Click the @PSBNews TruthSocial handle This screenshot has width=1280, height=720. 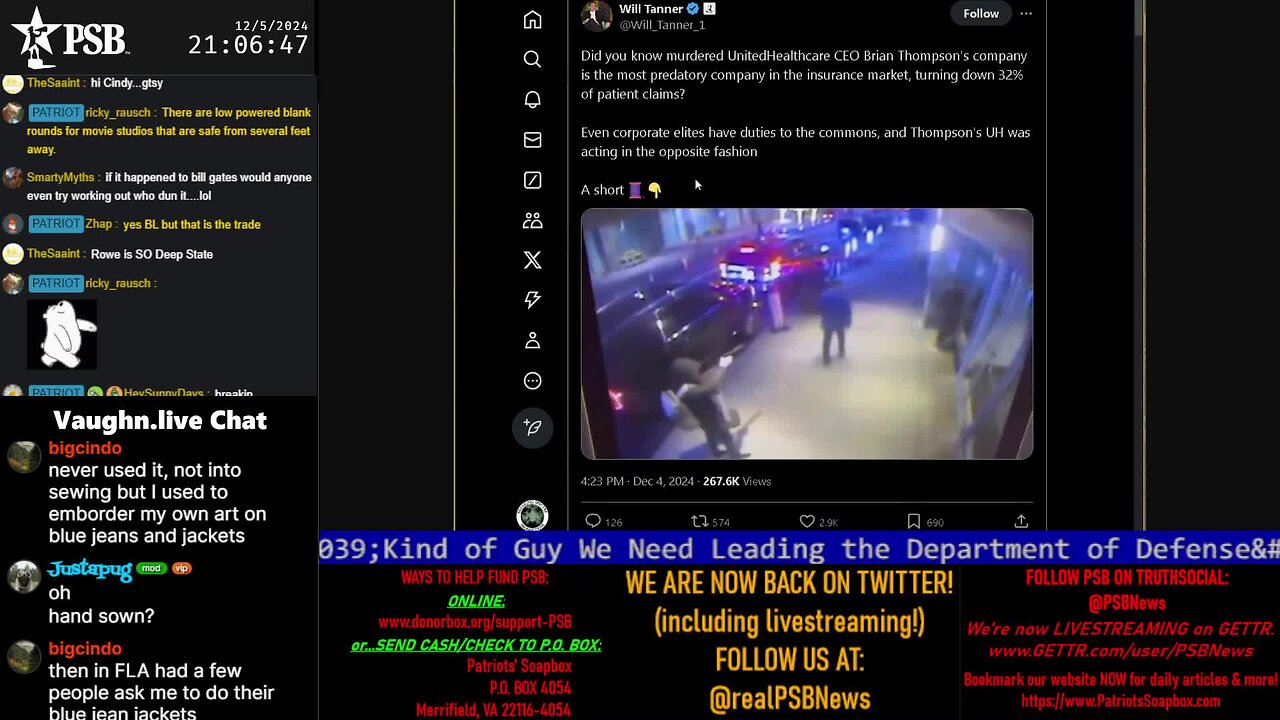click(1127, 603)
